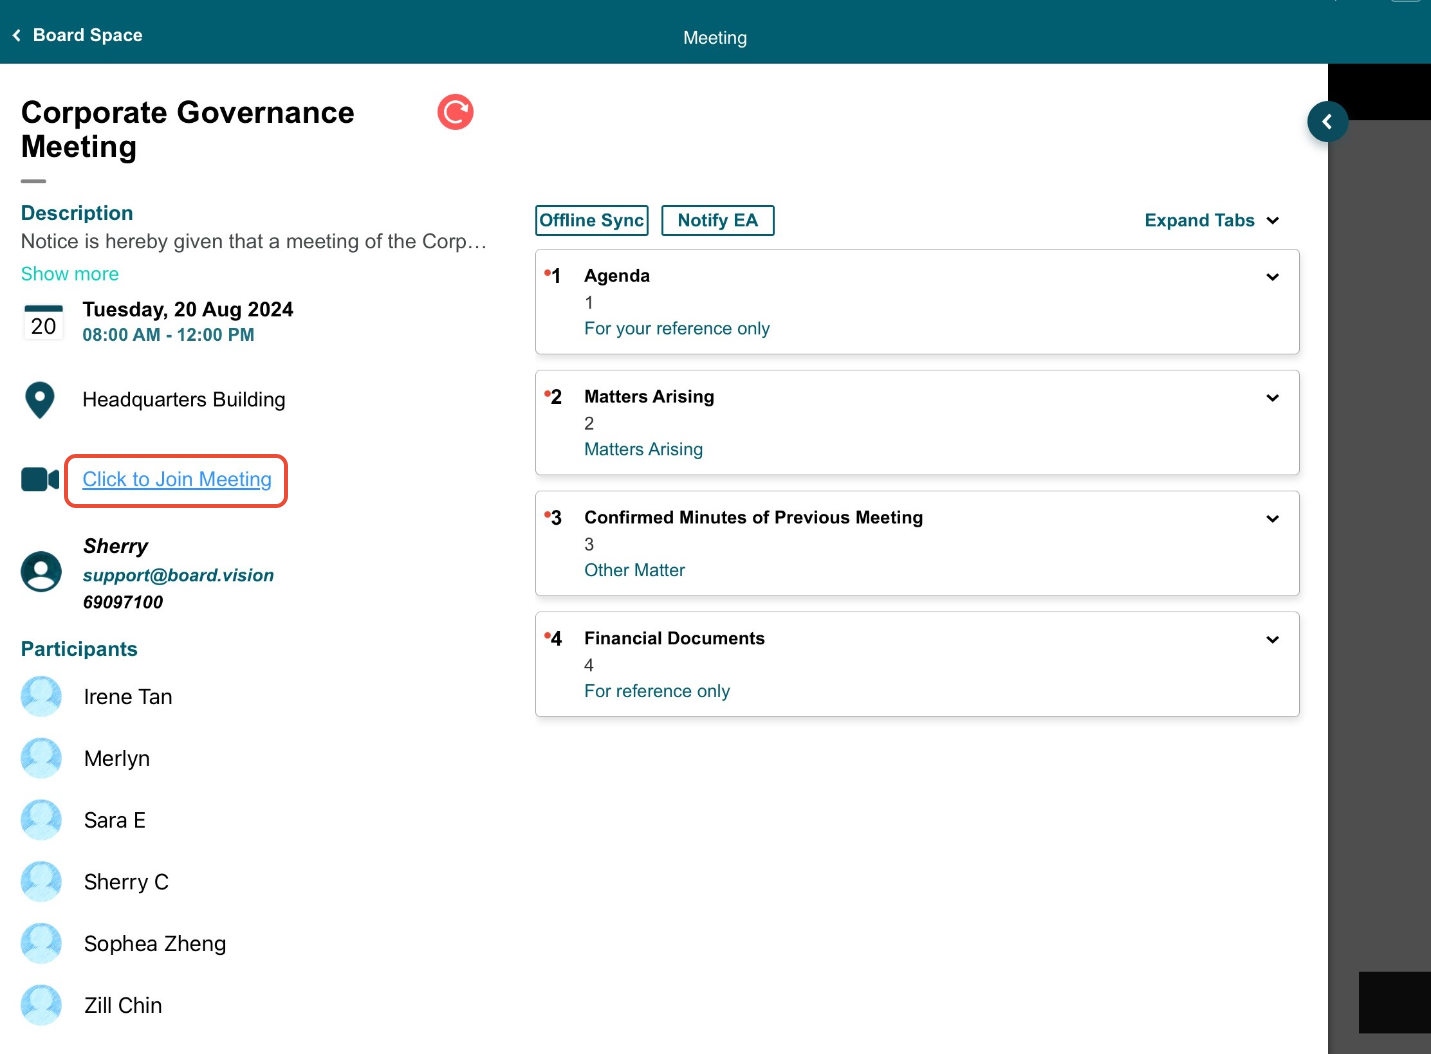This screenshot has height=1054, width=1431.
Task: Click phone number 69097100
Action: (x=123, y=602)
